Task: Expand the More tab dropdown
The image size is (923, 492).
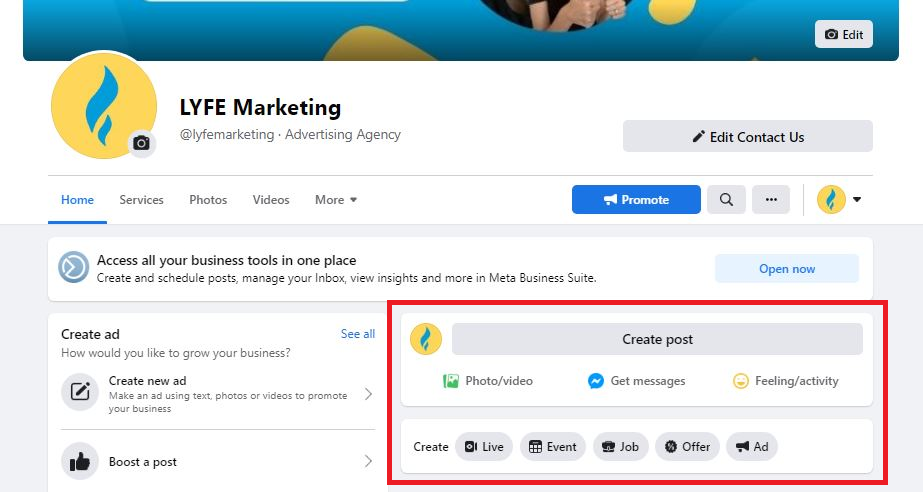Action: (336, 200)
